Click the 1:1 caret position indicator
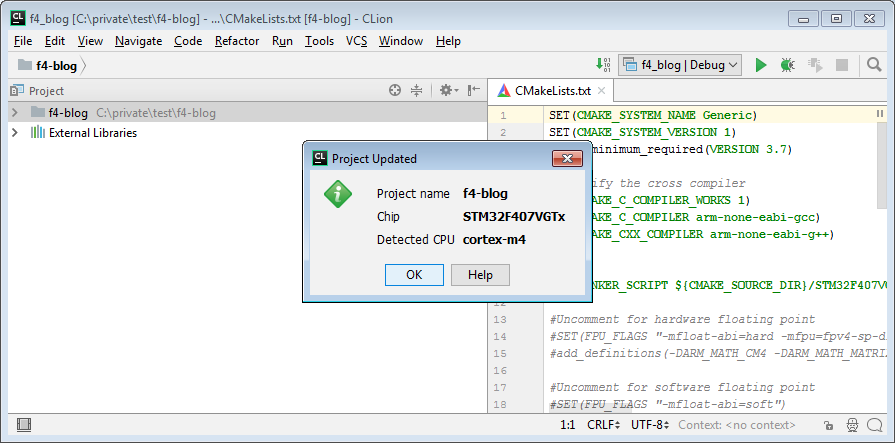The height and width of the screenshot is (443, 895). tap(567, 425)
